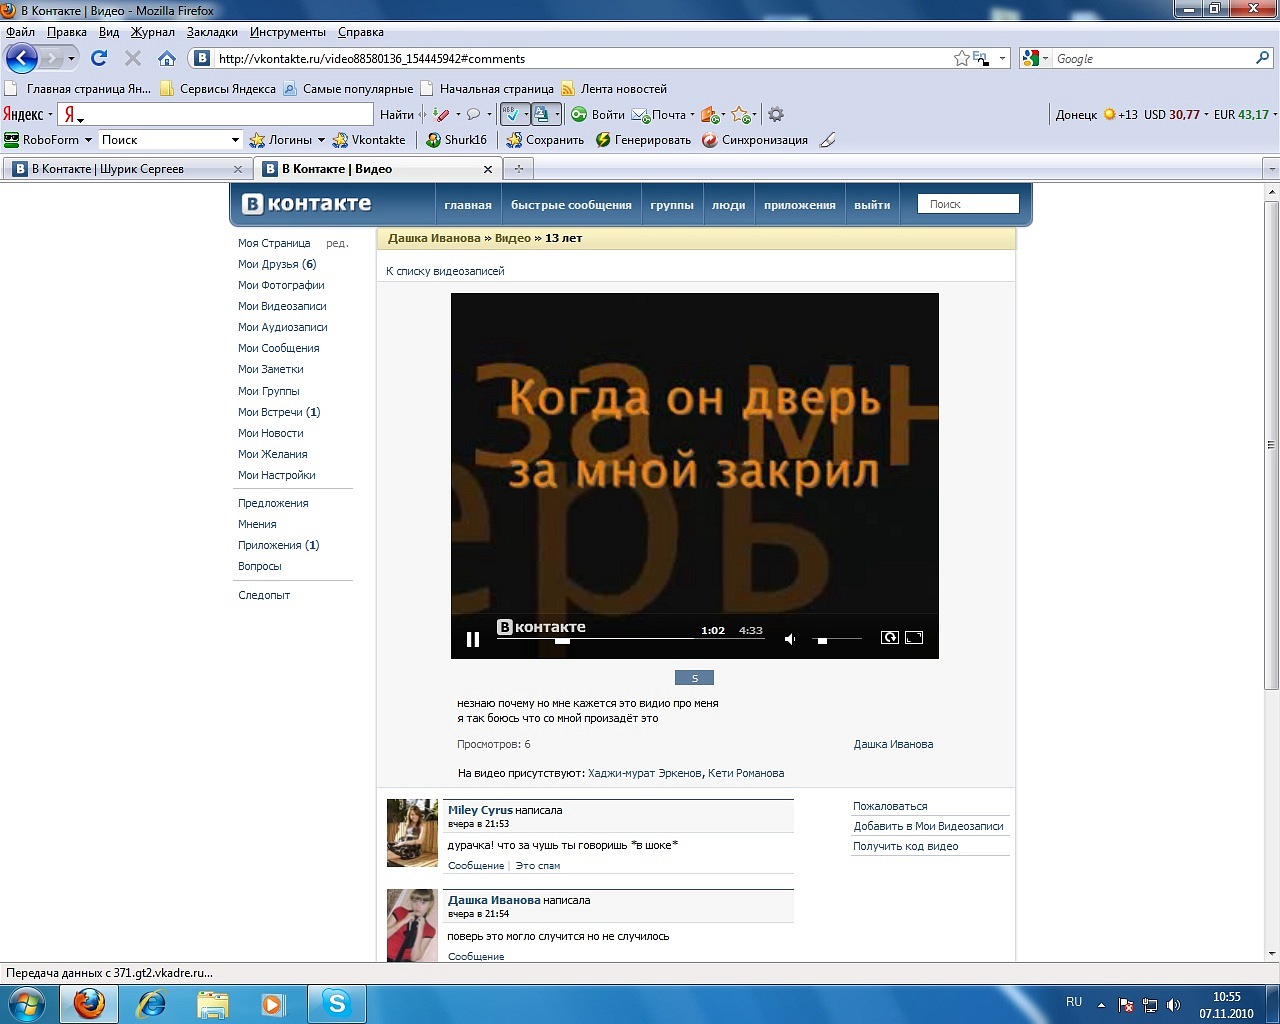Open Internet Explorer from taskbar
1280x1024 pixels.
pyautogui.click(x=151, y=1003)
